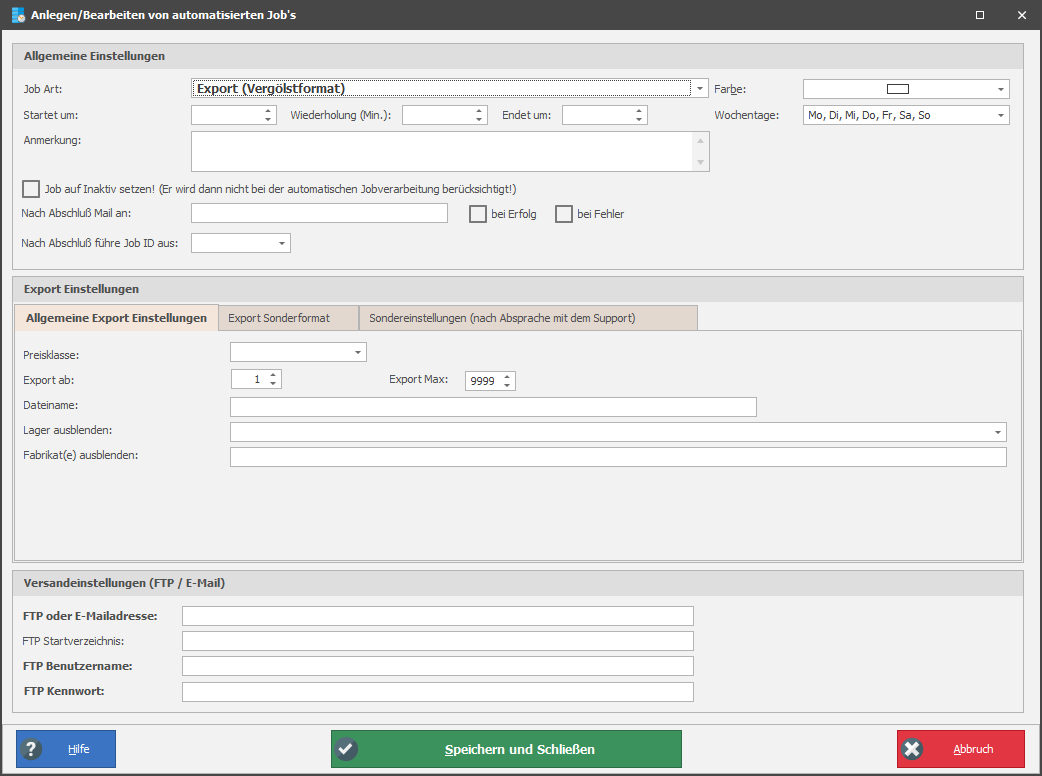Maximize the dialog window
This screenshot has width=1042, height=776.
tap(980, 15)
